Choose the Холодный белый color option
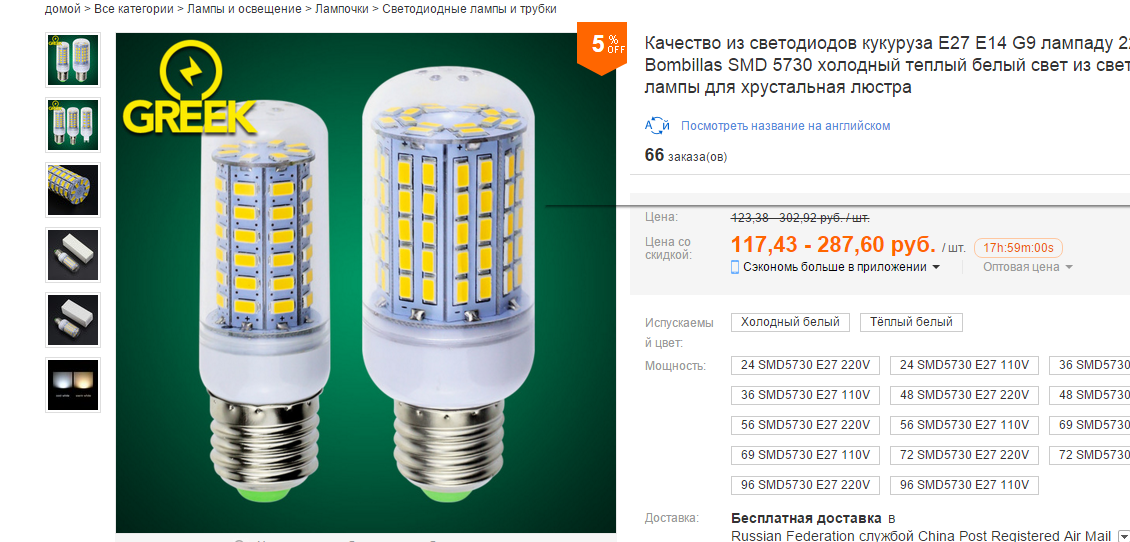Viewport: 1130px width, 542px height. pyautogui.click(x=791, y=322)
